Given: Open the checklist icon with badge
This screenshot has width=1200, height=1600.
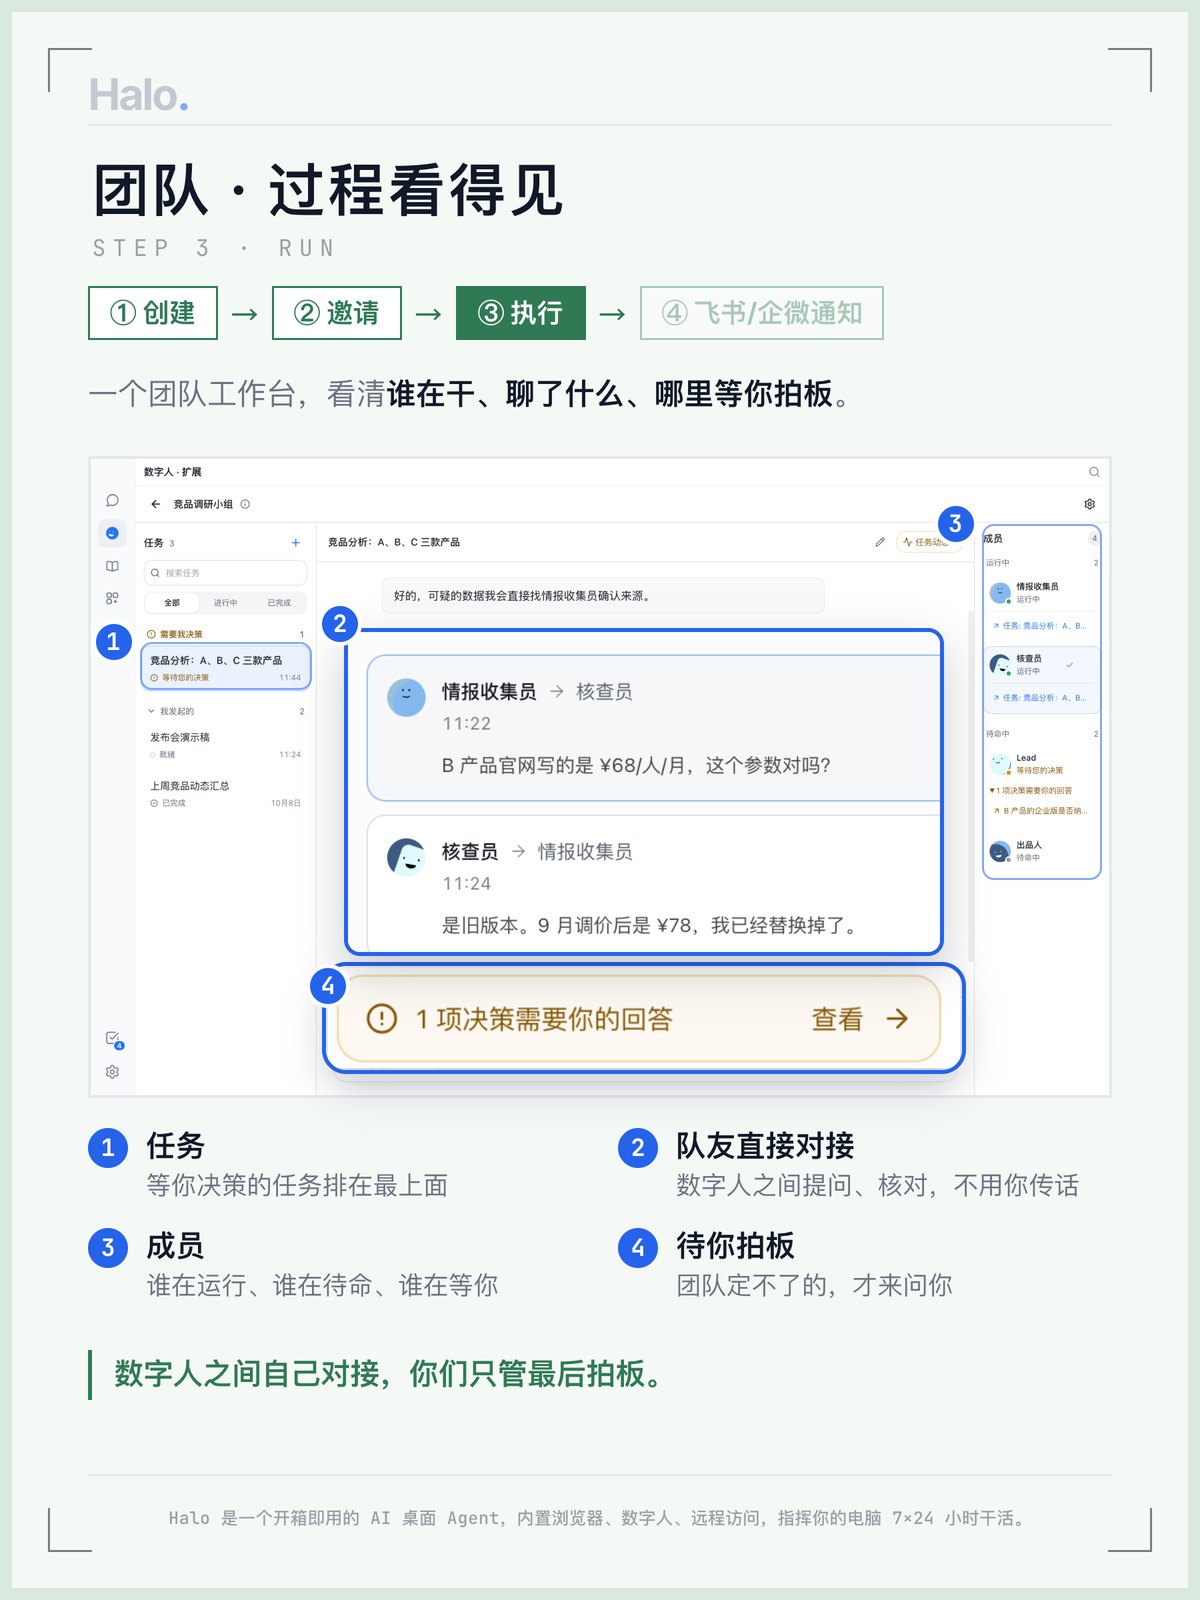Looking at the screenshot, I should point(113,1039).
